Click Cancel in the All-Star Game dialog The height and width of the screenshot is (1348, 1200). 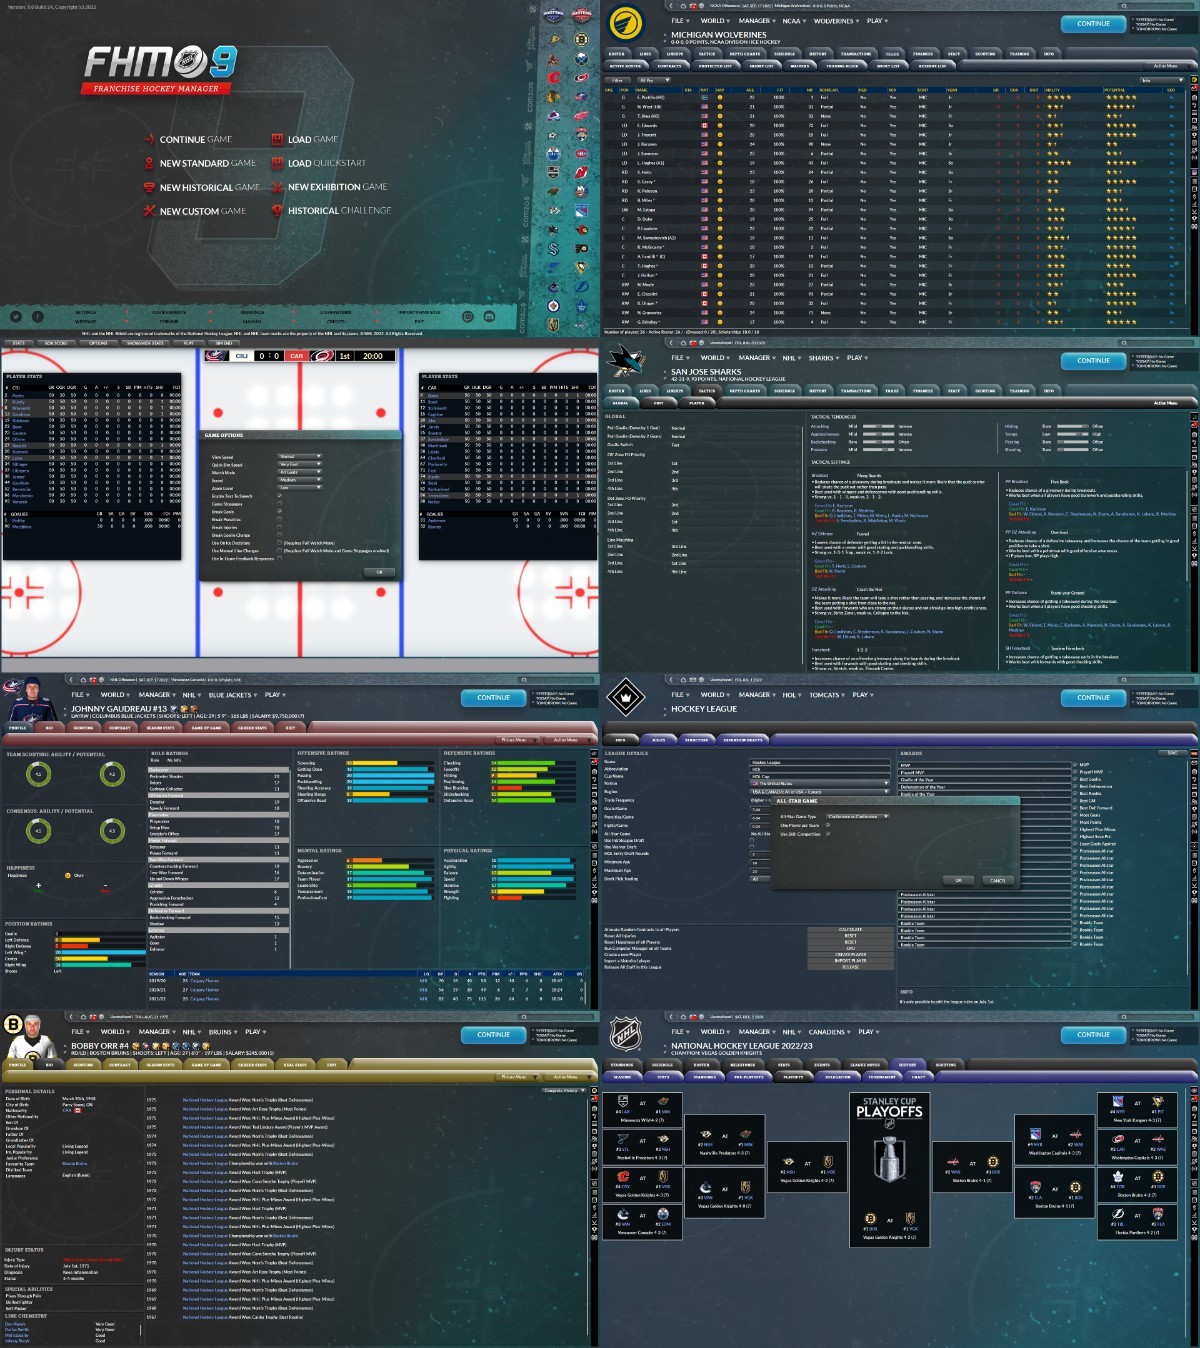(x=998, y=881)
